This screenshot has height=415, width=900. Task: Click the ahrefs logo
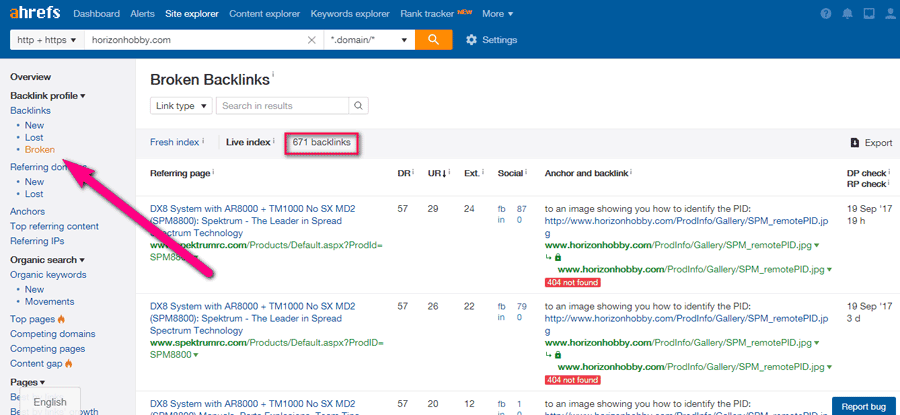[35, 14]
